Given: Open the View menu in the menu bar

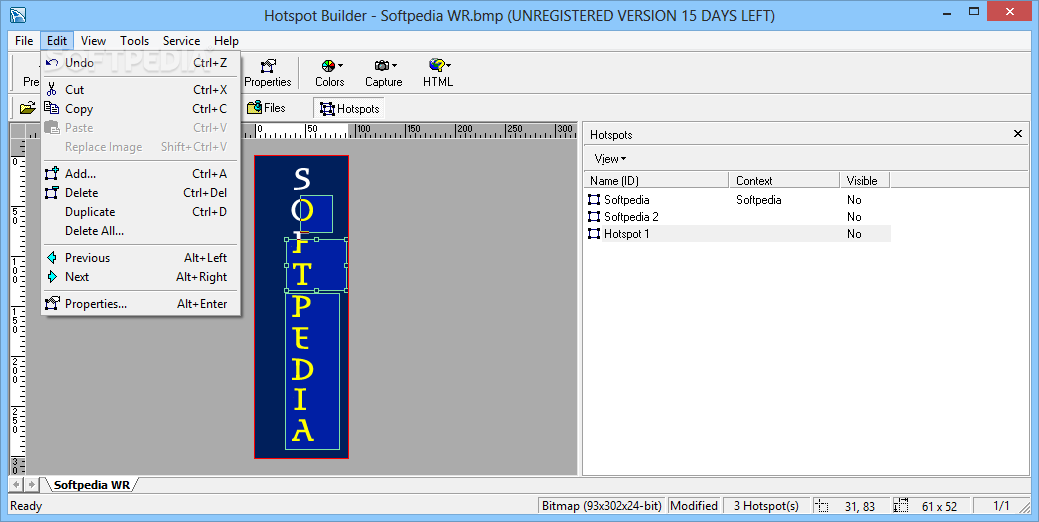Looking at the screenshot, I should pos(93,41).
